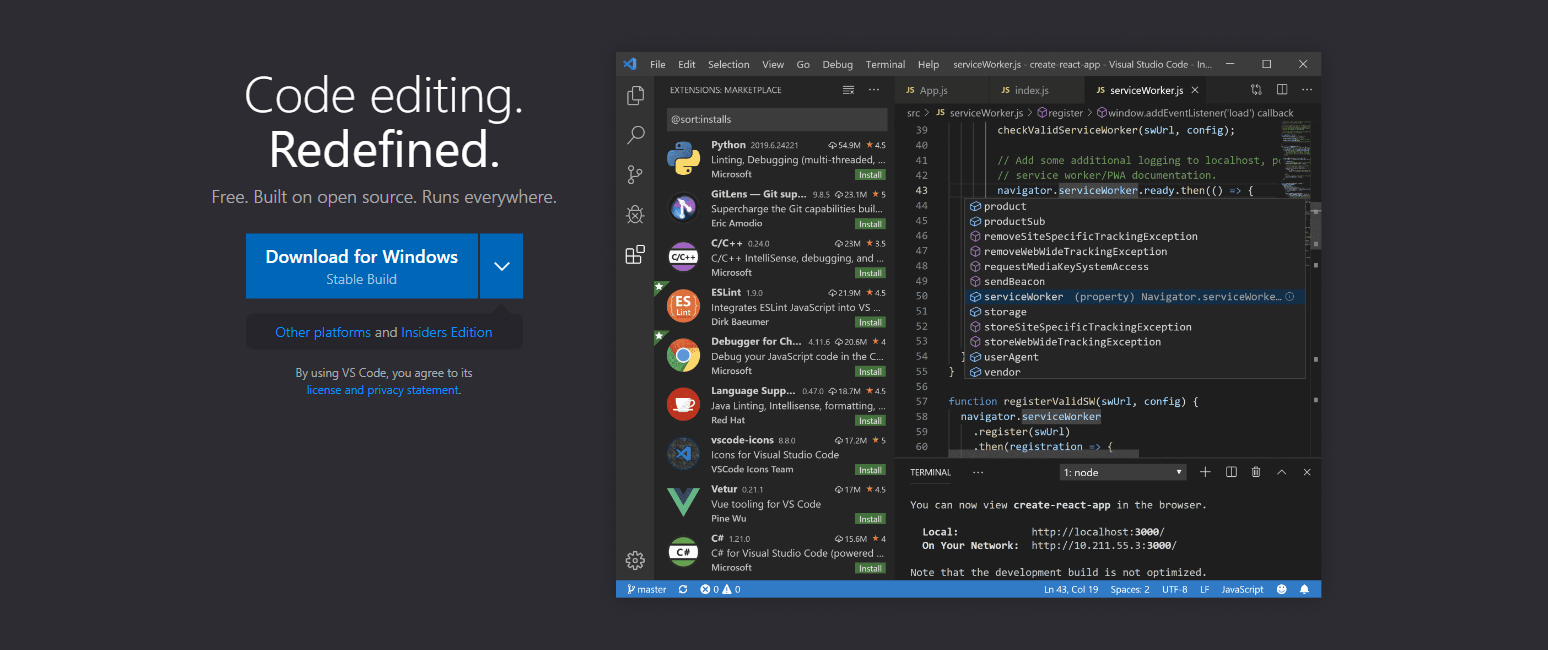
Task: Open notifications bell in status bar
Action: click(x=1304, y=590)
